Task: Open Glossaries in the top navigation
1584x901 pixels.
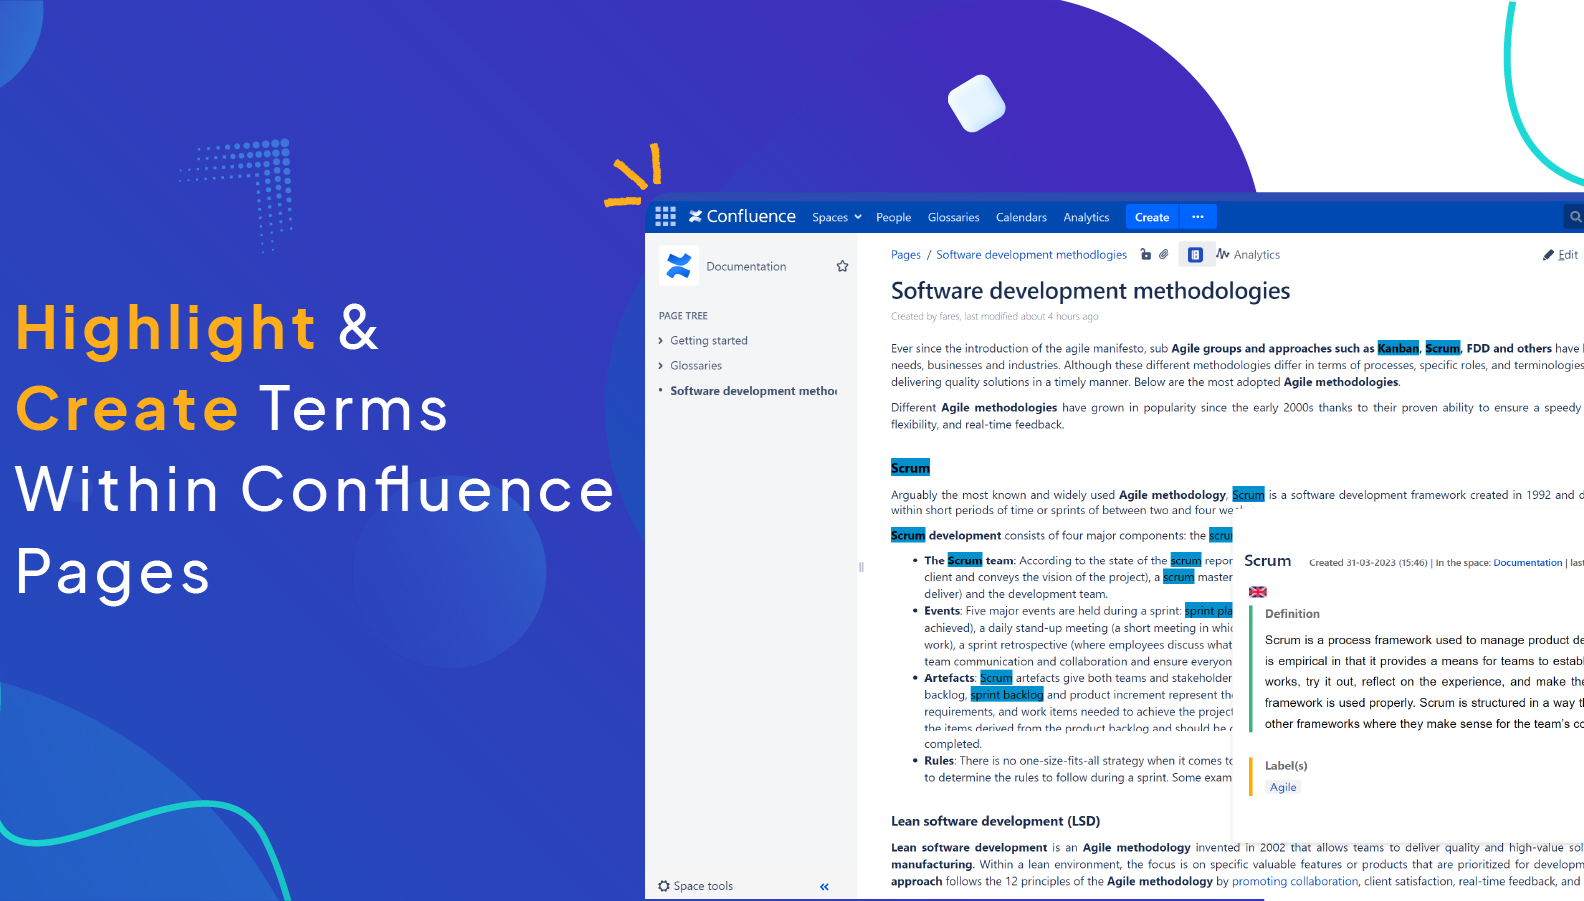Action: pyautogui.click(x=953, y=217)
